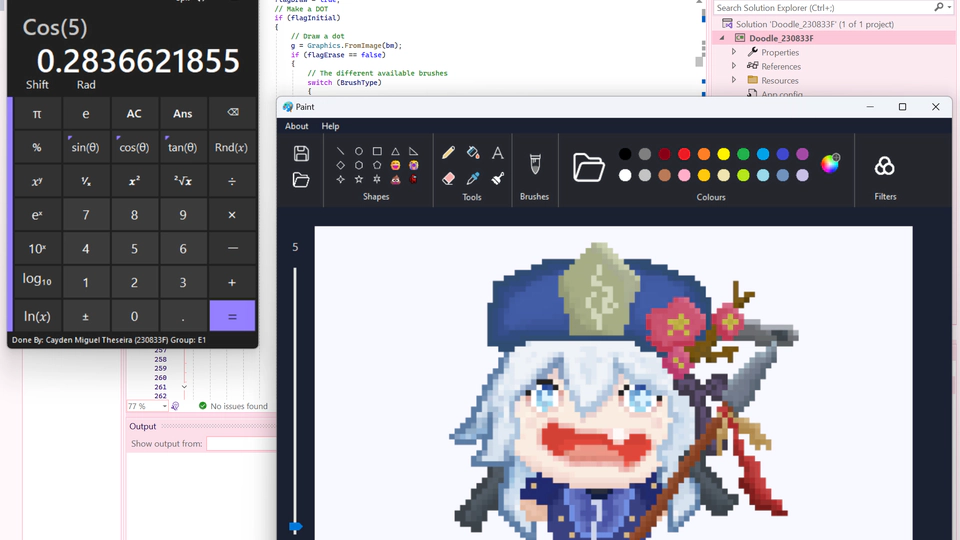Click the purple equals button
Viewport: 960px width, 540px height.
(232, 316)
